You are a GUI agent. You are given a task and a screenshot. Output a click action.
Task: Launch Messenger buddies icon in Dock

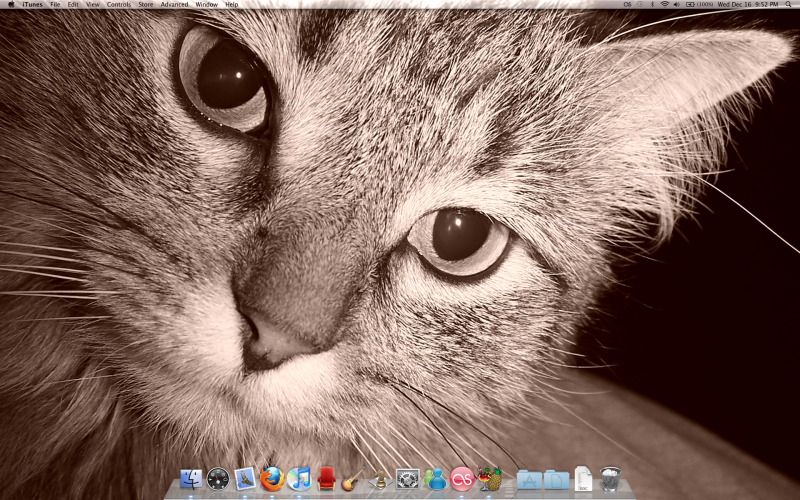[x=435, y=480]
